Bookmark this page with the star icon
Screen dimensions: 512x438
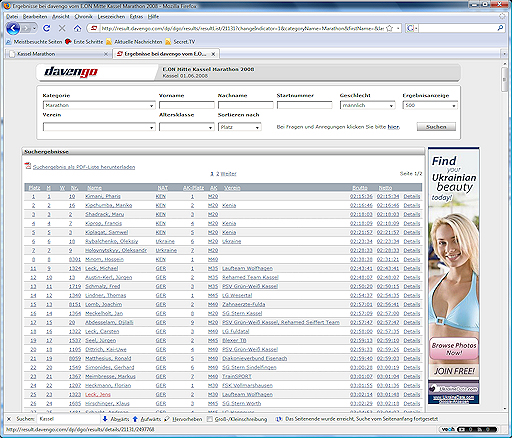click(x=389, y=29)
